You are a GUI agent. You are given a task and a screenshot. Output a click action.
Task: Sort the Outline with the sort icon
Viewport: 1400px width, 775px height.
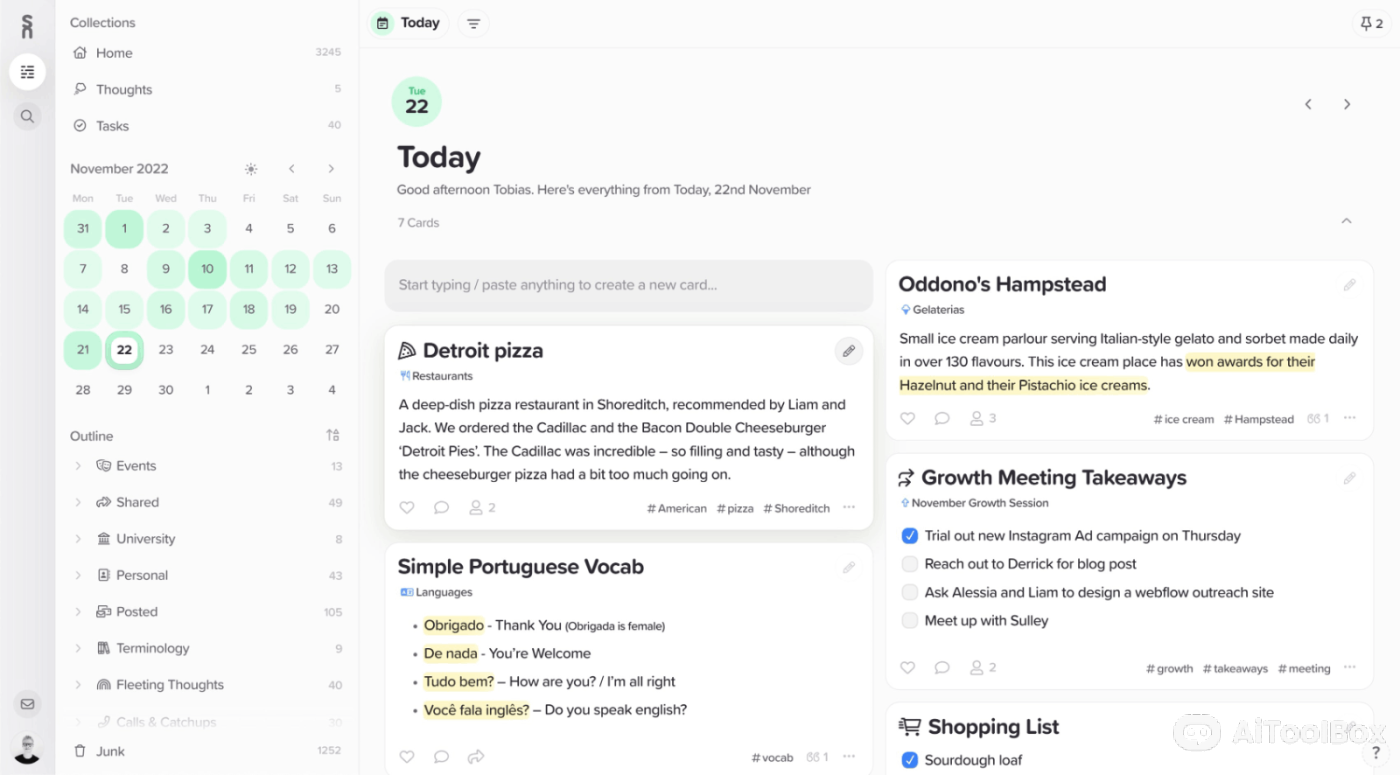coord(333,435)
